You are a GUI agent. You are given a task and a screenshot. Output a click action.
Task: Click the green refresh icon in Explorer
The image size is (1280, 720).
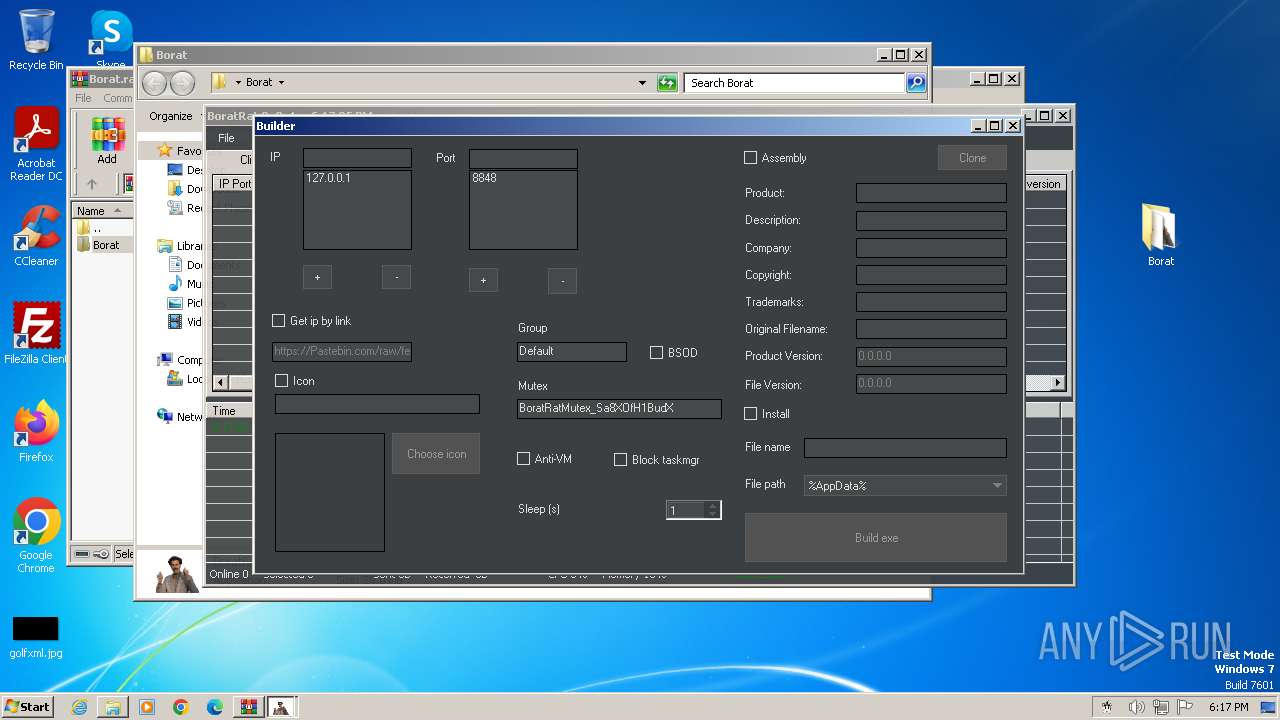click(667, 83)
